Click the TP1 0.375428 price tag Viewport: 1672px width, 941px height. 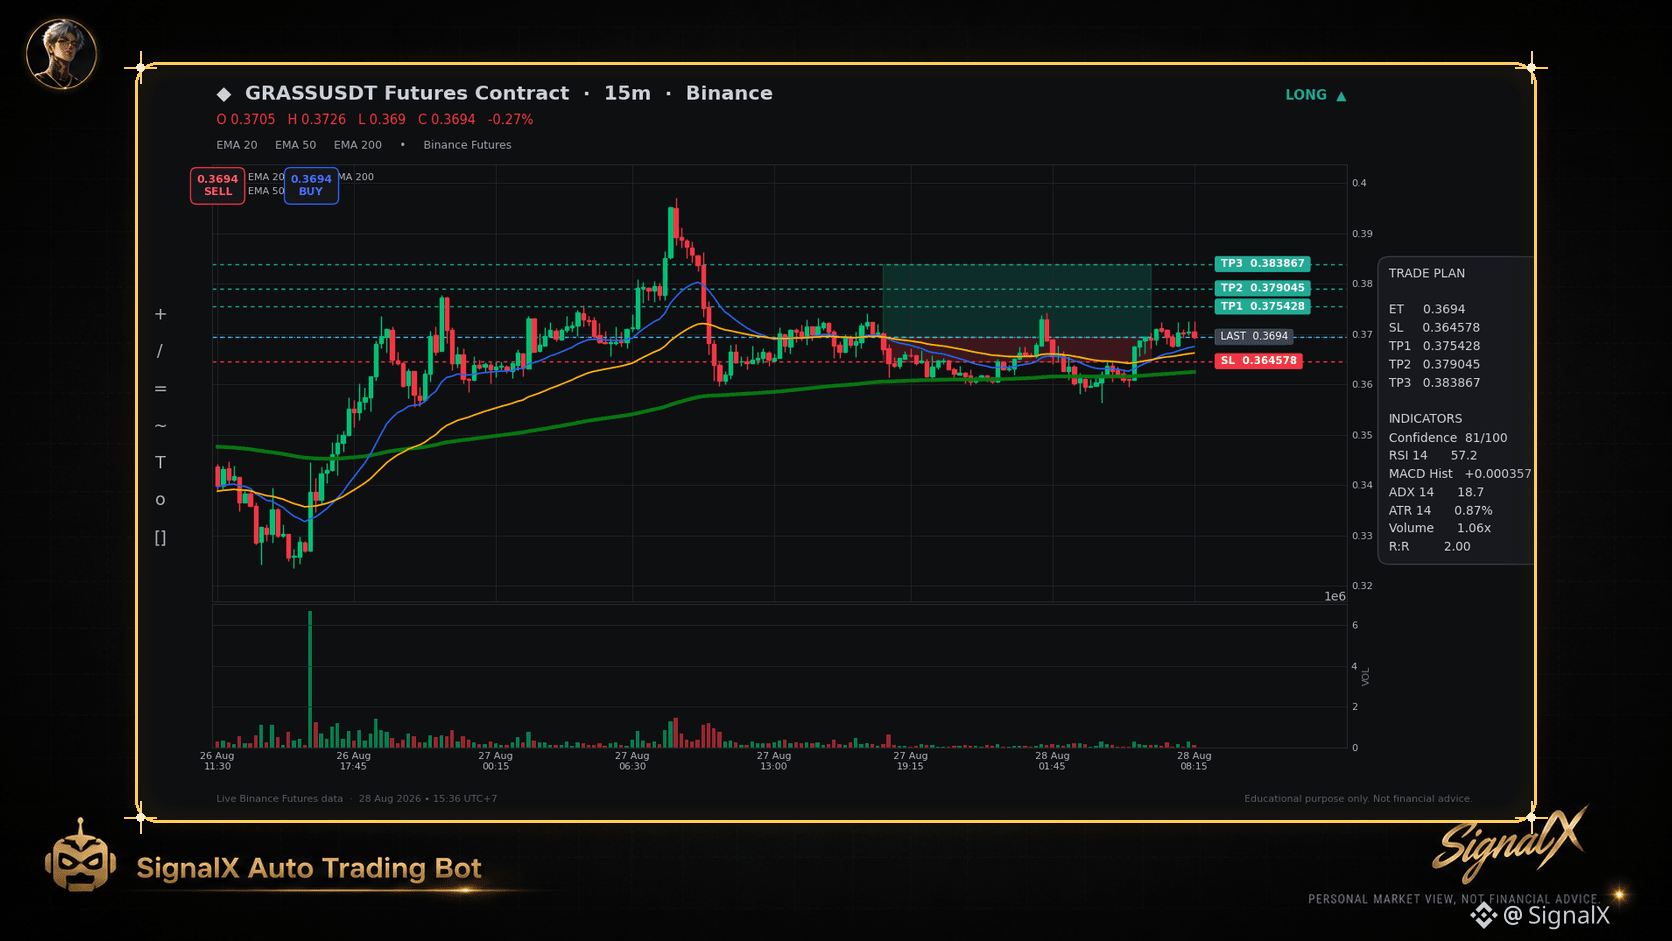[1262, 306]
